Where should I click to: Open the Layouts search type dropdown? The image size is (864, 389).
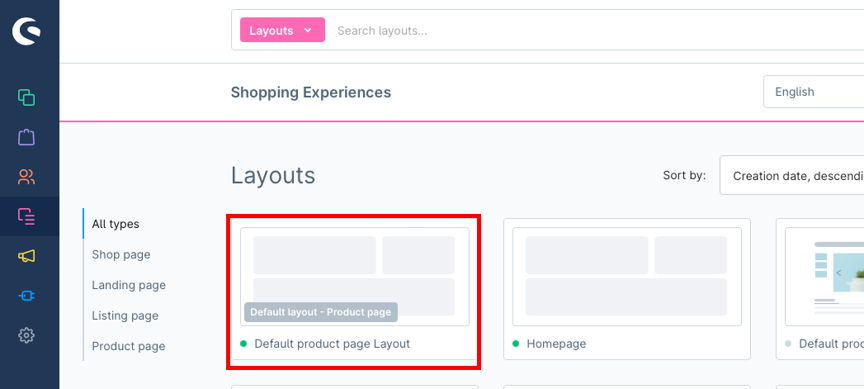tap(282, 30)
